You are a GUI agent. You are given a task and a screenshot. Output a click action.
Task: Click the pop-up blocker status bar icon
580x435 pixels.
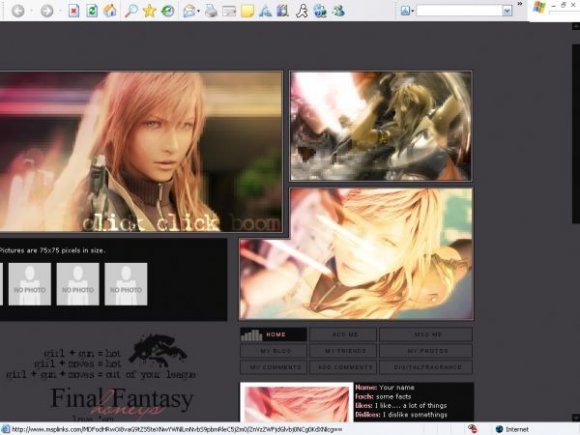click(x=473, y=429)
